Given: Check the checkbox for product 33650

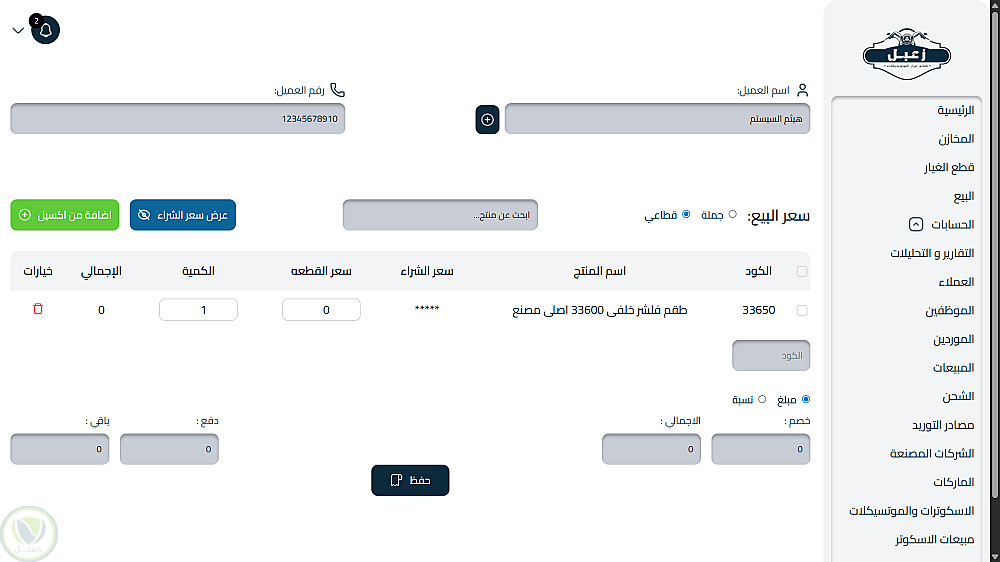Looking at the screenshot, I should pos(802,311).
